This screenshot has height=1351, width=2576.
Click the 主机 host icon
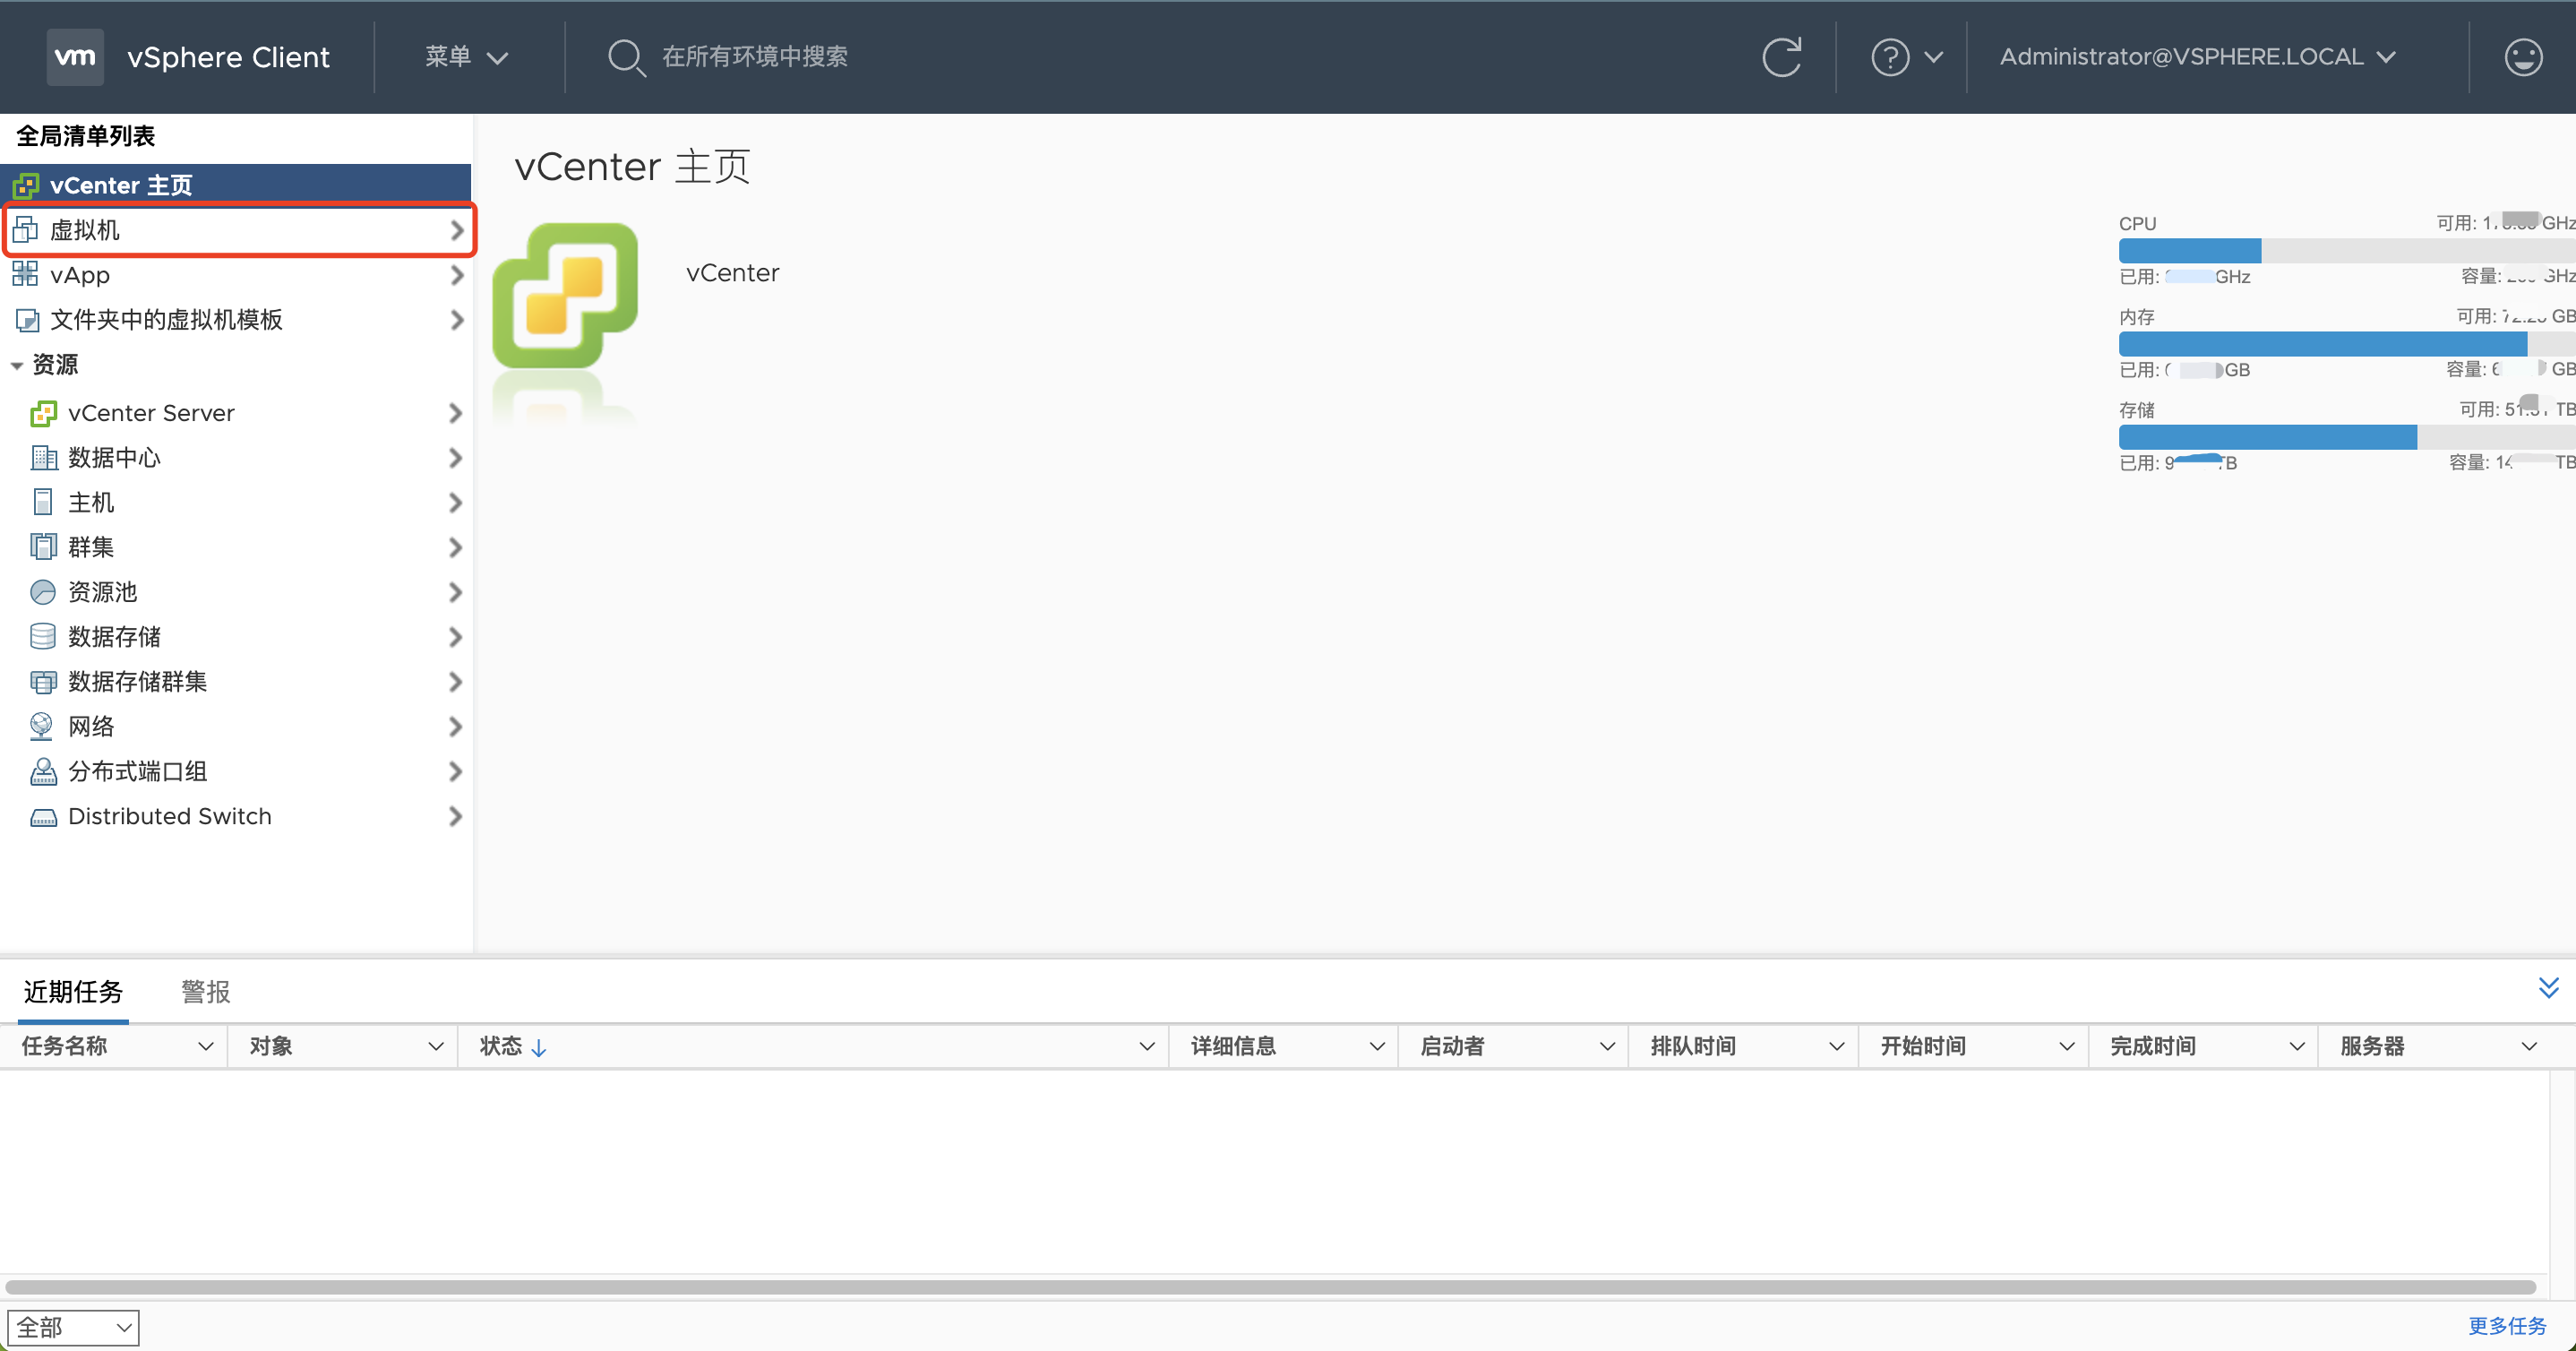(x=43, y=502)
